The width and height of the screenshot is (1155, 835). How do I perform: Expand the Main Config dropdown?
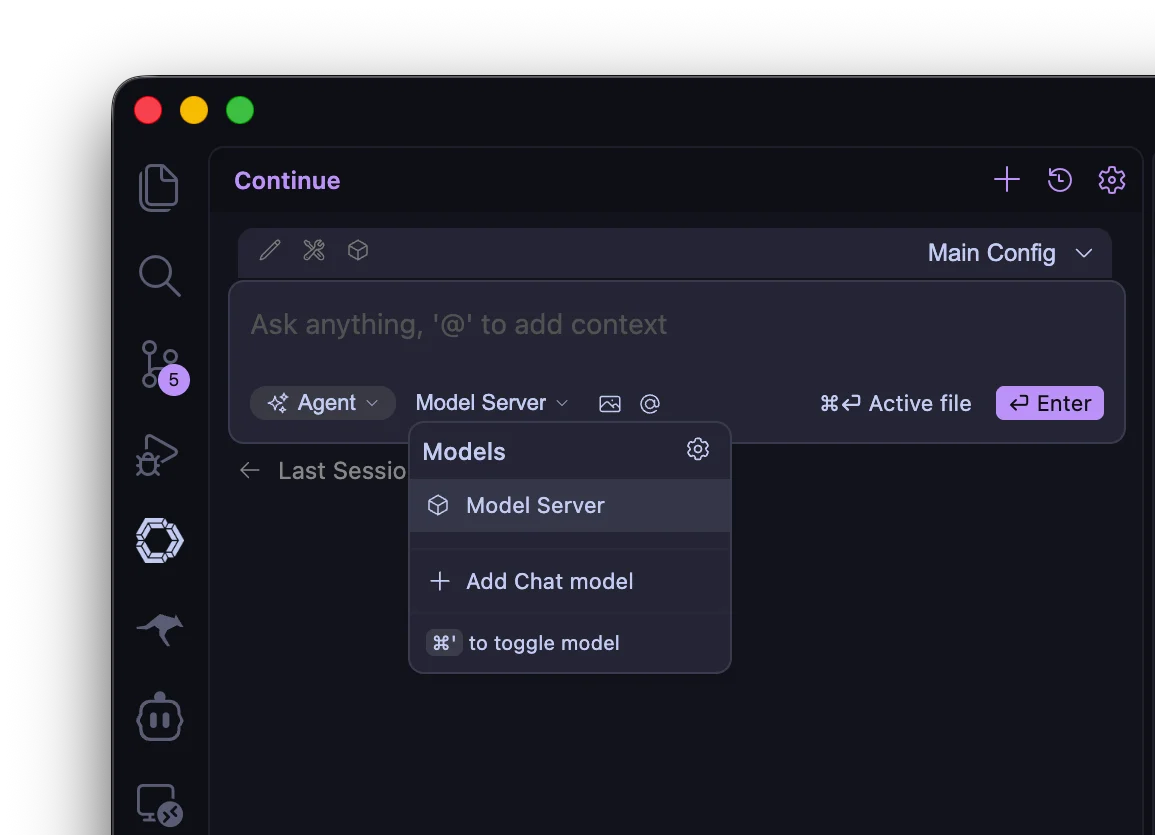click(1010, 253)
